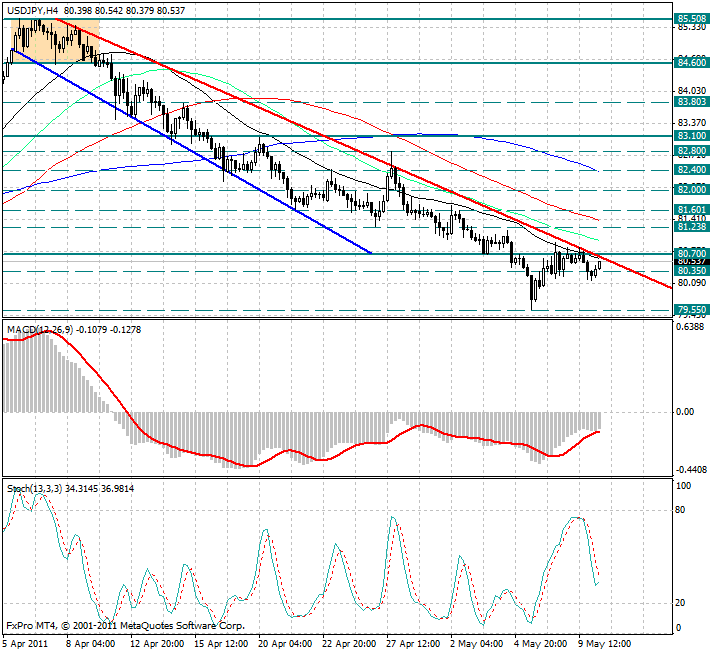Click the 9 May 12:00 date label

click(x=604, y=643)
